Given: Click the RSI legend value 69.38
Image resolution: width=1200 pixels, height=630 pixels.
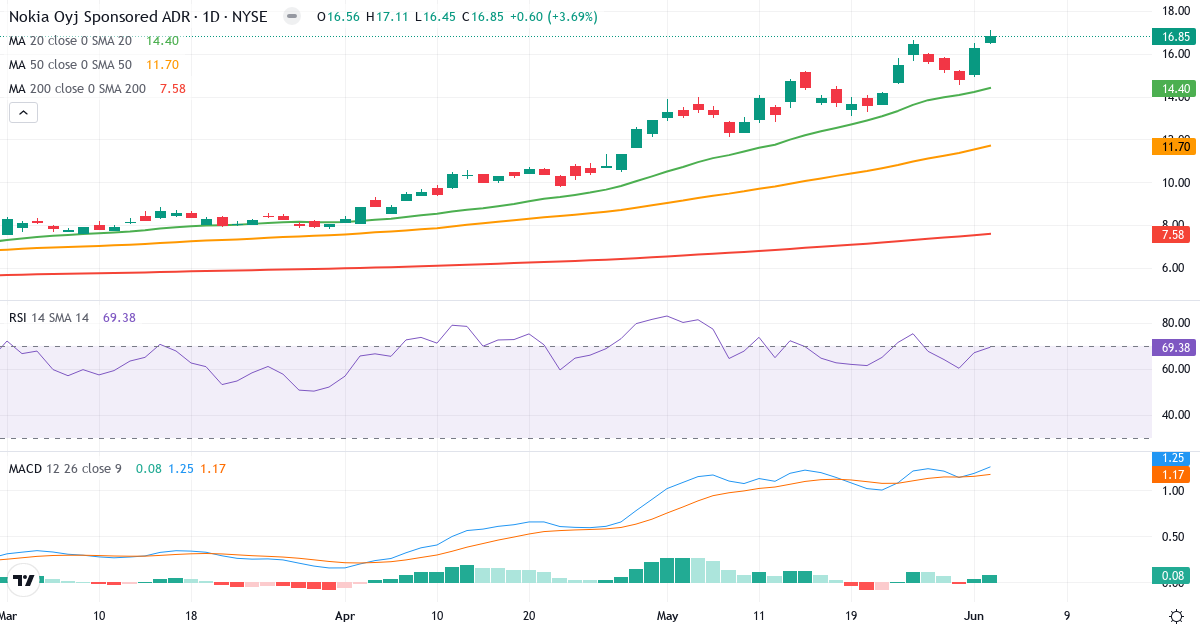Looking at the screenshot, I should tap(119, 318).
